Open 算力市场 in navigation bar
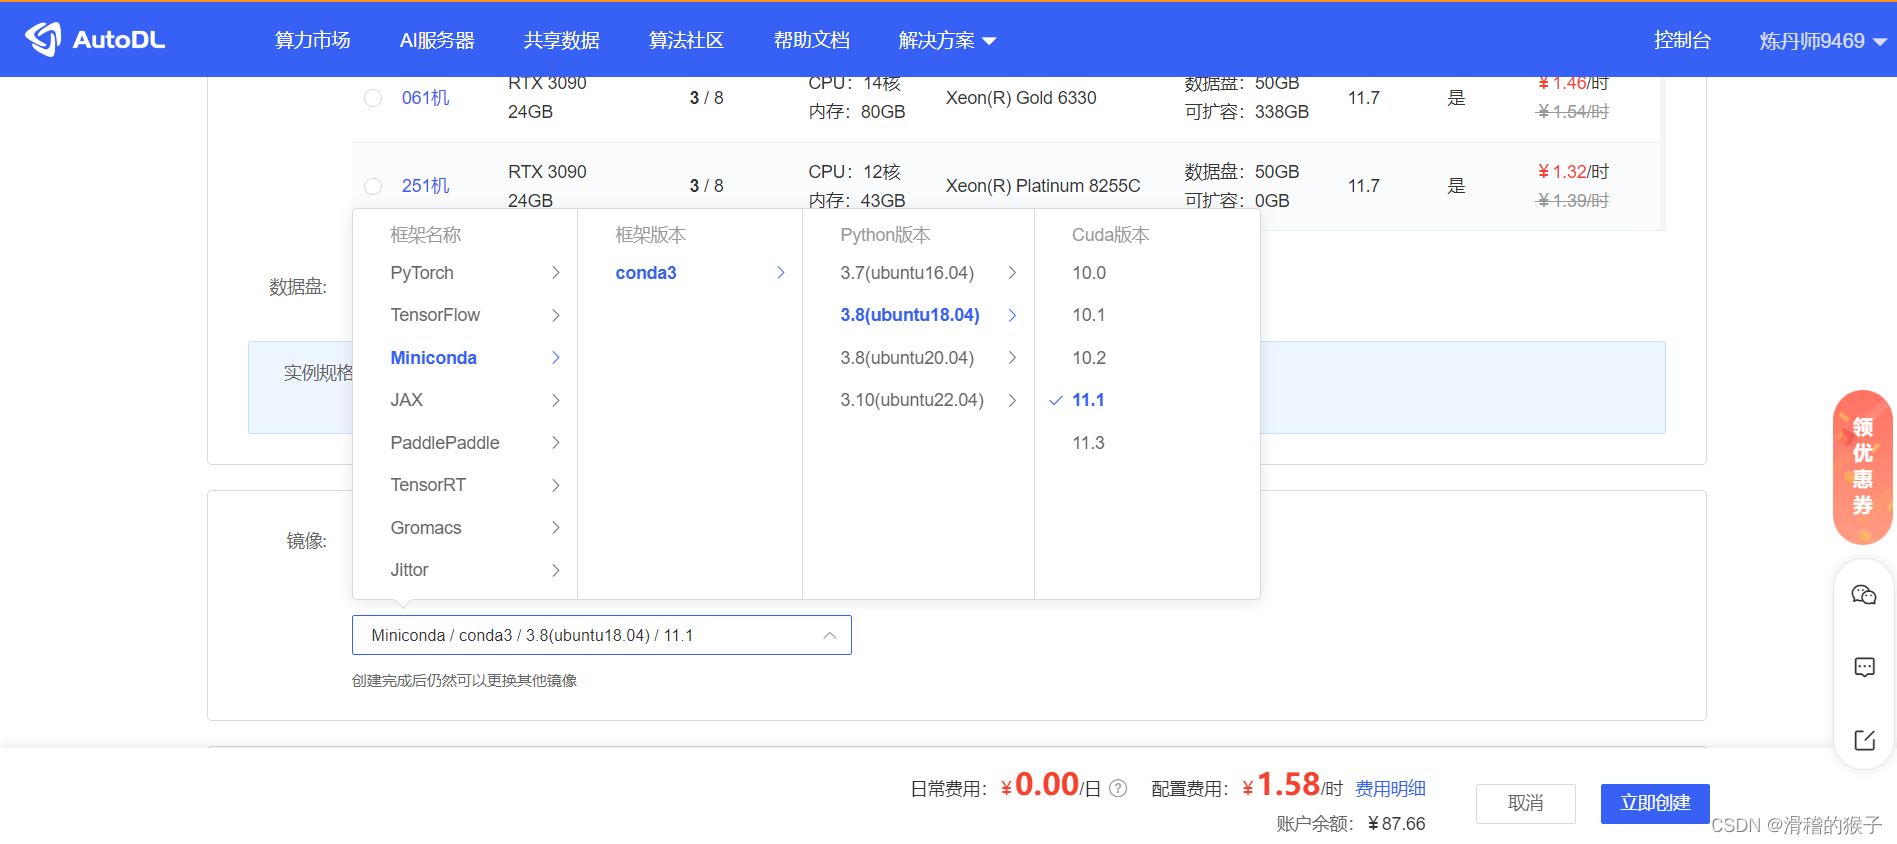Screen dimensions: 1897x844 313,40
